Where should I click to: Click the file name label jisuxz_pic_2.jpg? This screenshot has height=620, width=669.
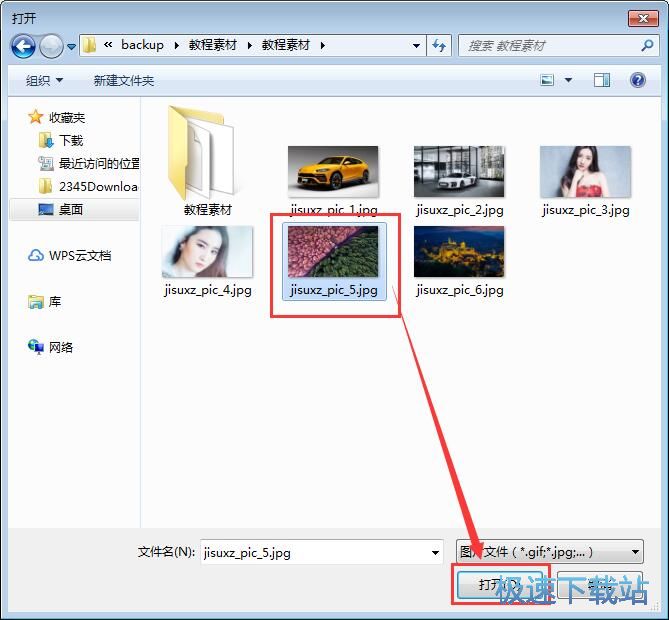tap(460, 210)
